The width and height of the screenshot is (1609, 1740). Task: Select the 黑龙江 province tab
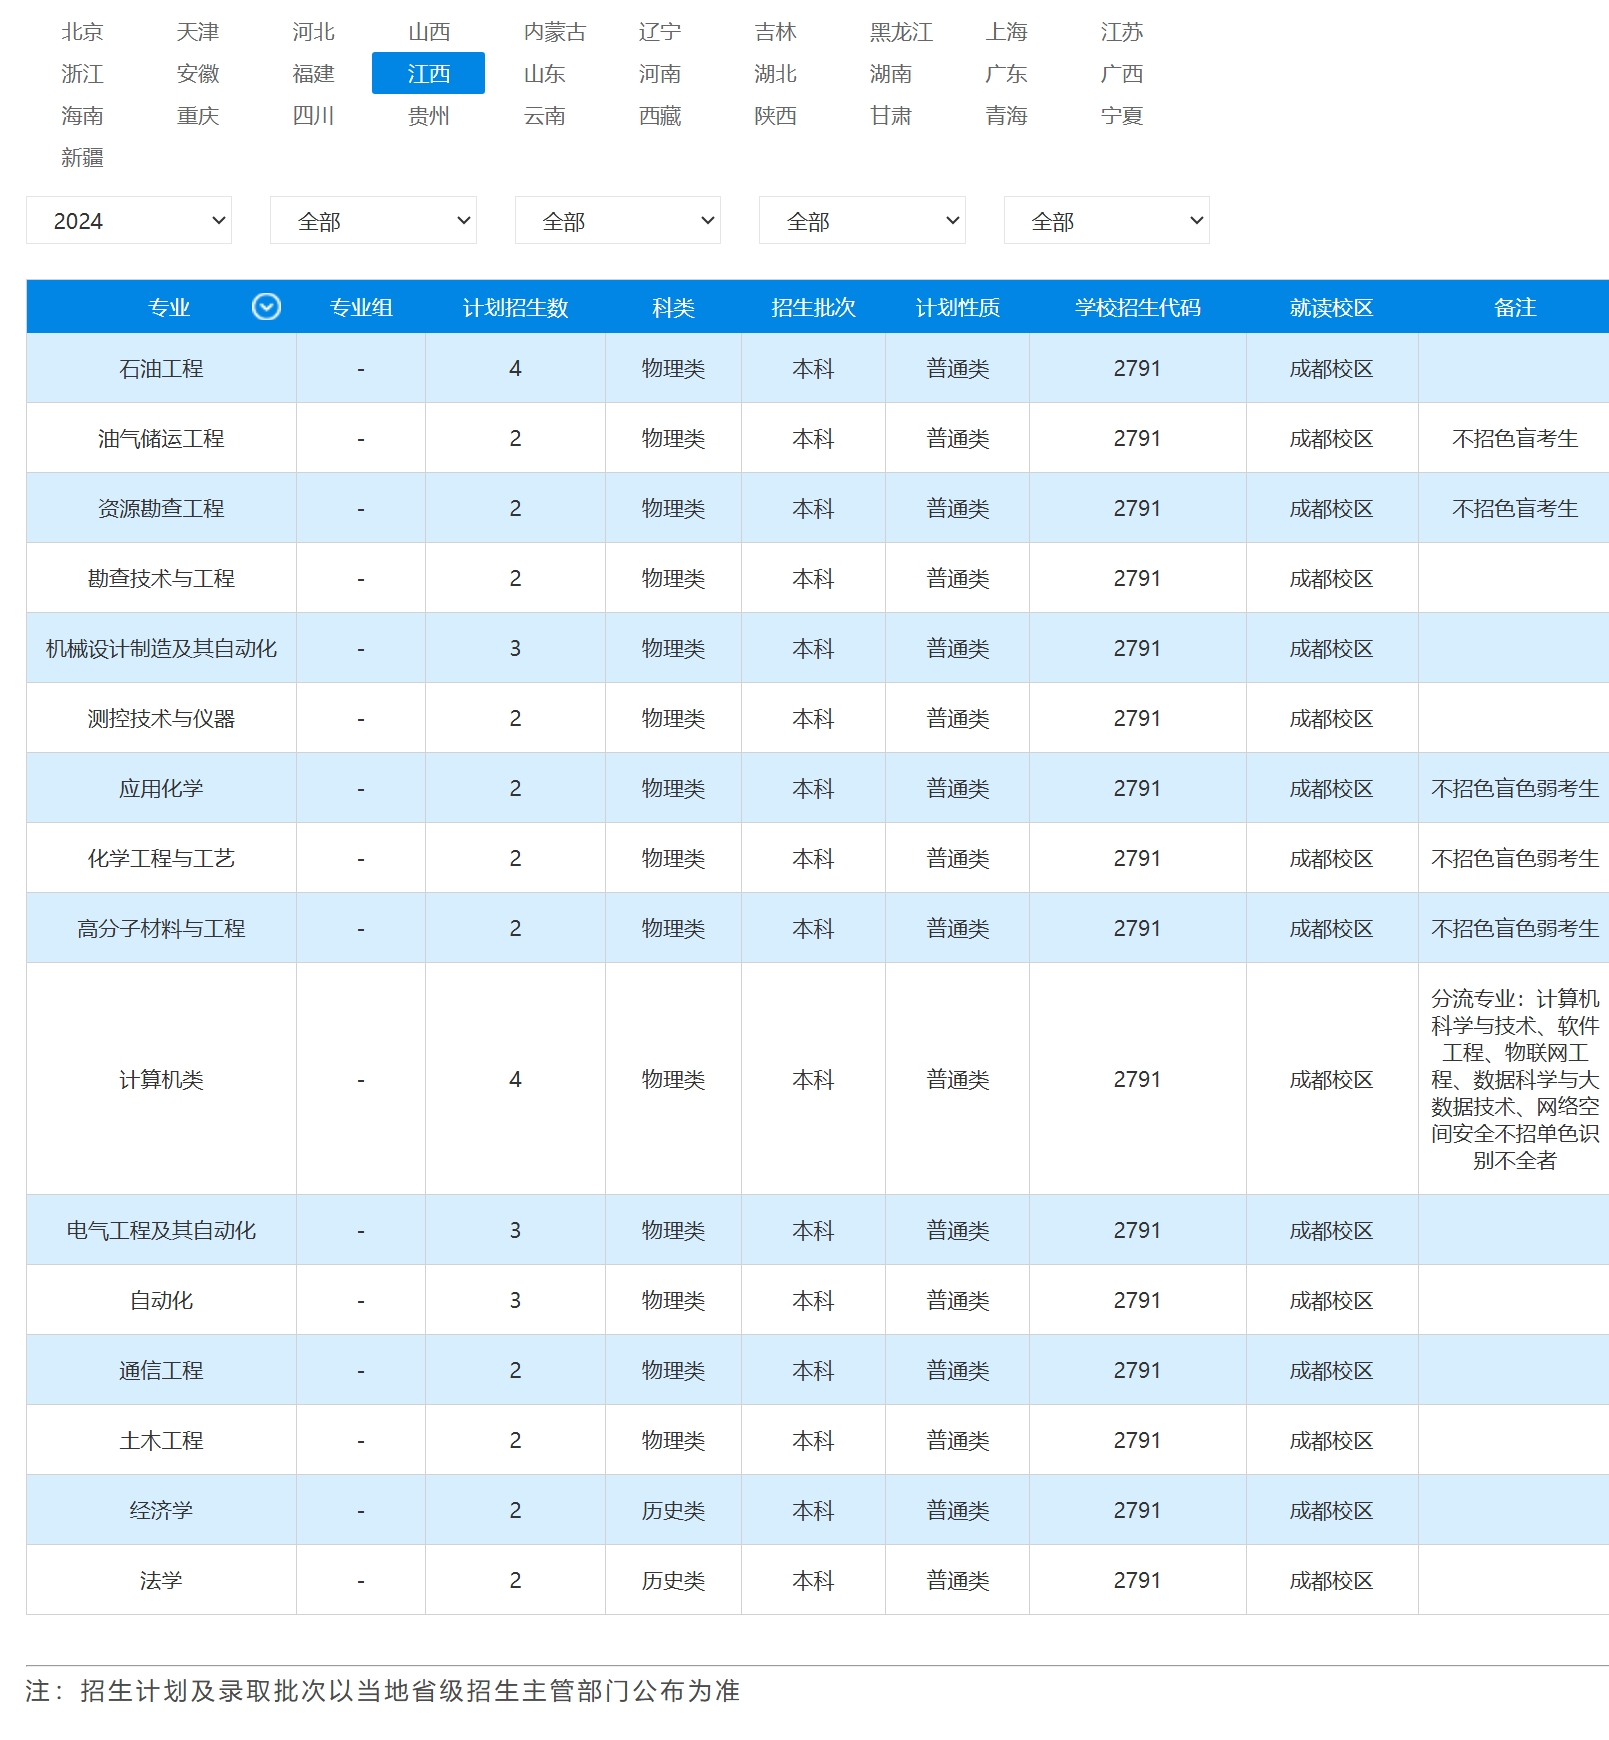pyautogui.click(x=901, y=32)
